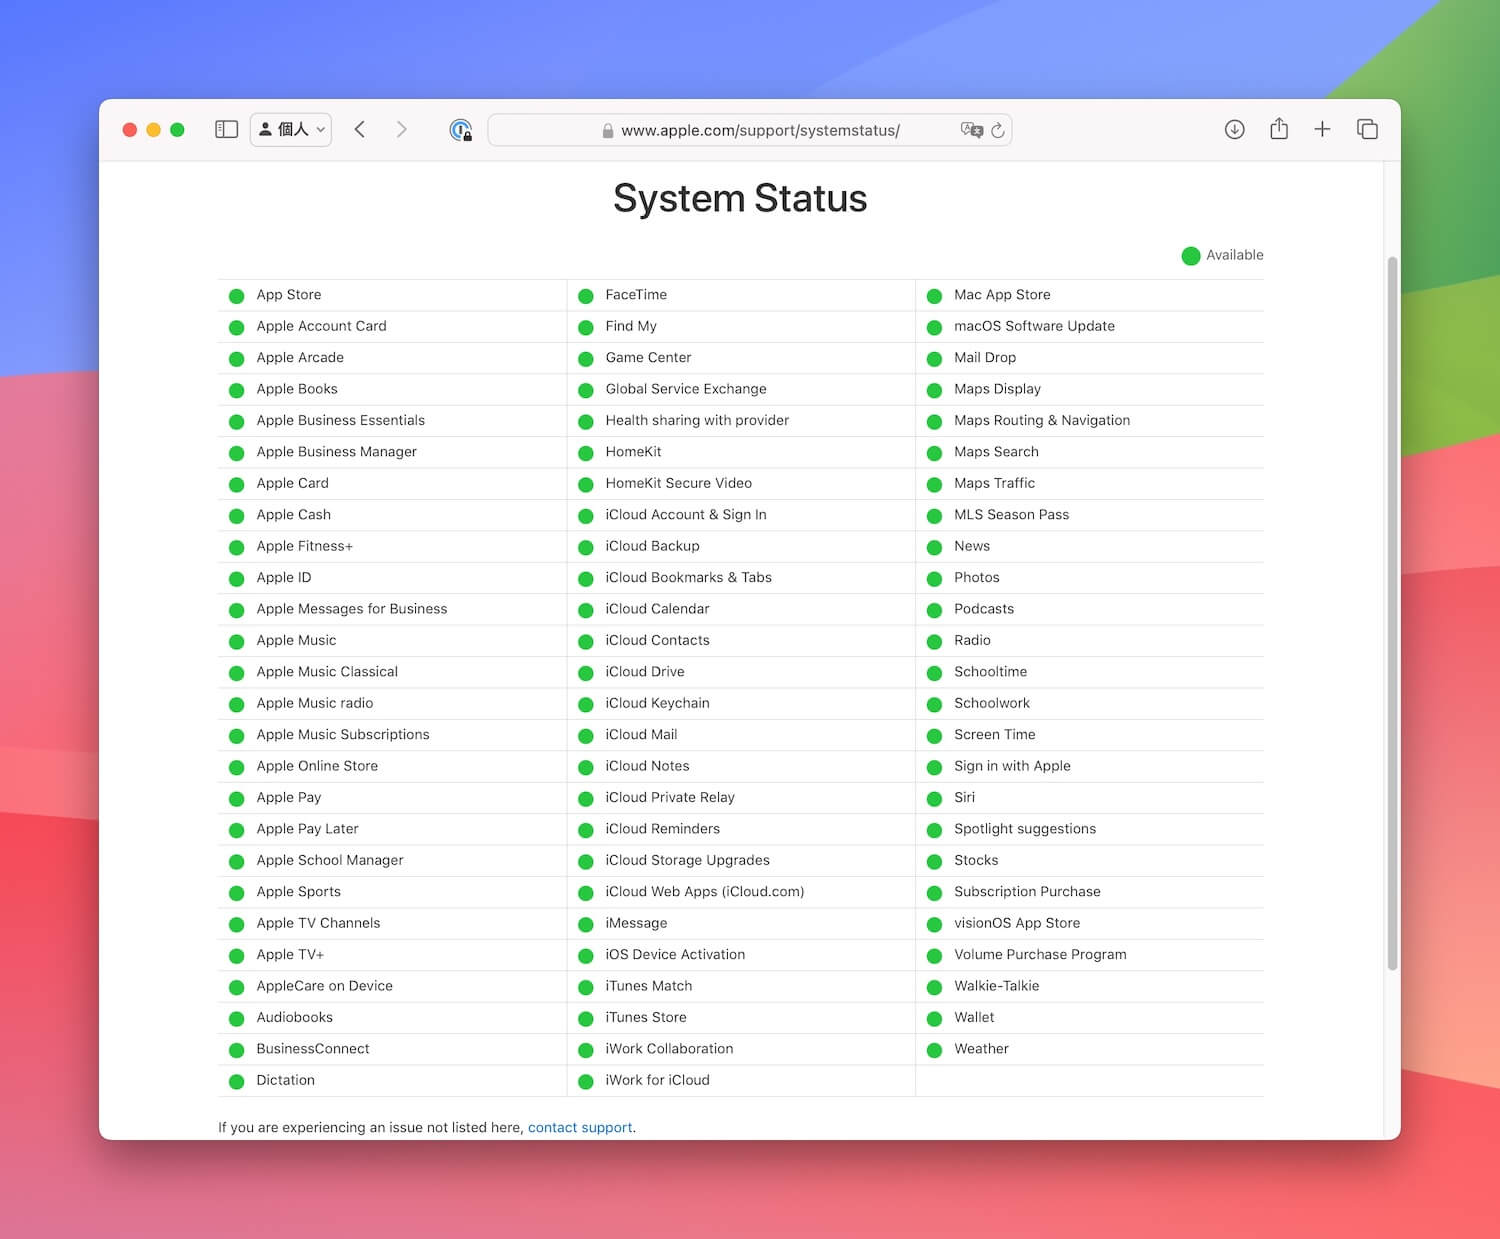Image resolution: width=1500 pixels, height=1239 pixels.
Task: Select Apple Music Classical text
Action: pyautogui.click(x=327, y=671)
